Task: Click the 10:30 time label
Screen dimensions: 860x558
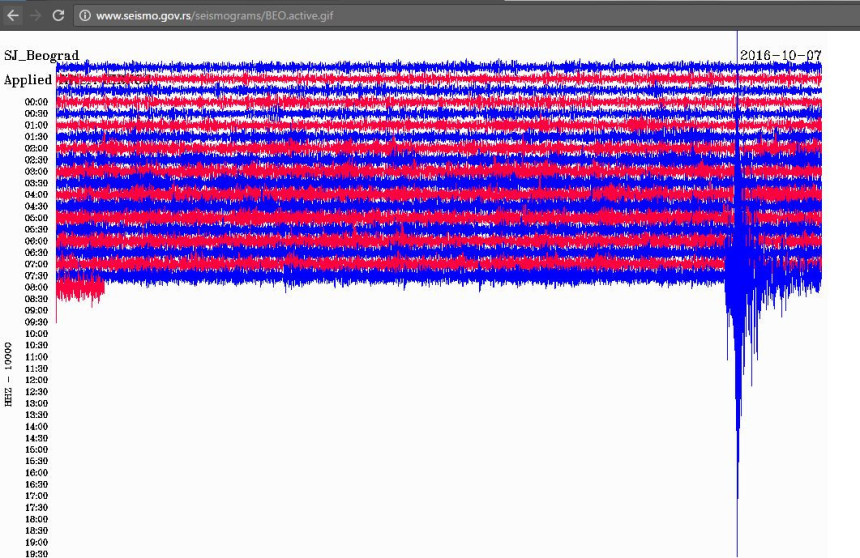Action: pos(36,345)
